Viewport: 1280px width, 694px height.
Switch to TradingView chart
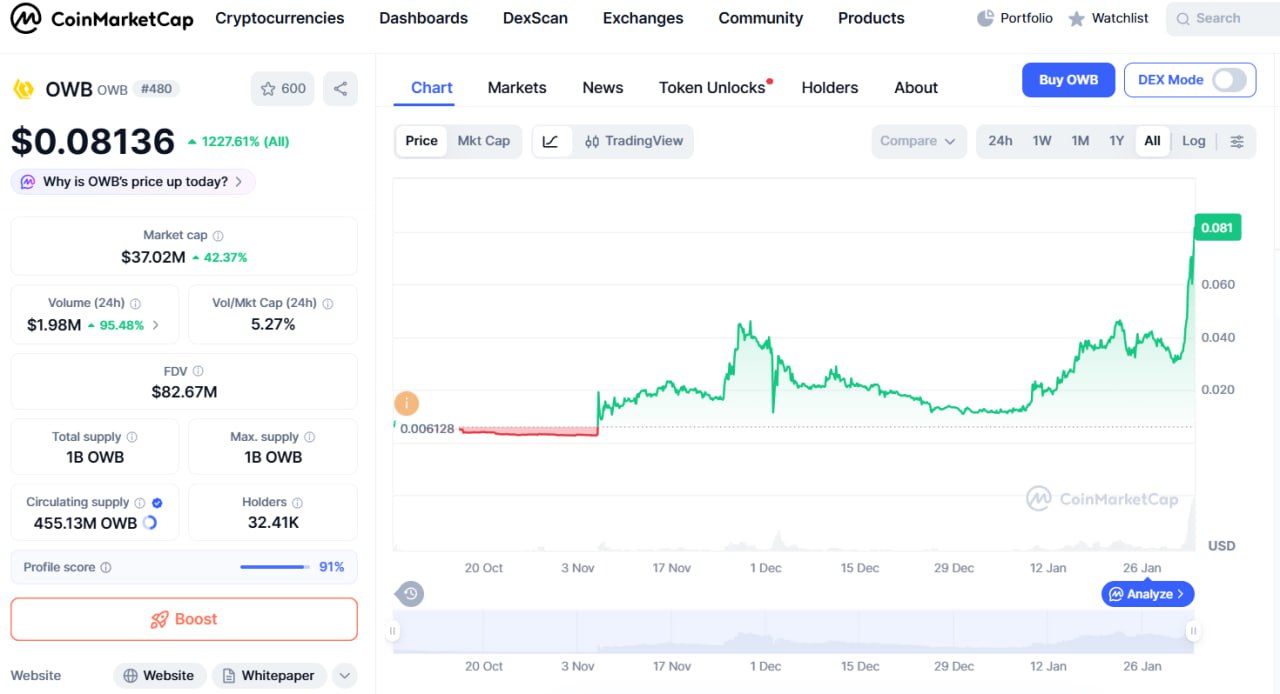pos(634,141)
